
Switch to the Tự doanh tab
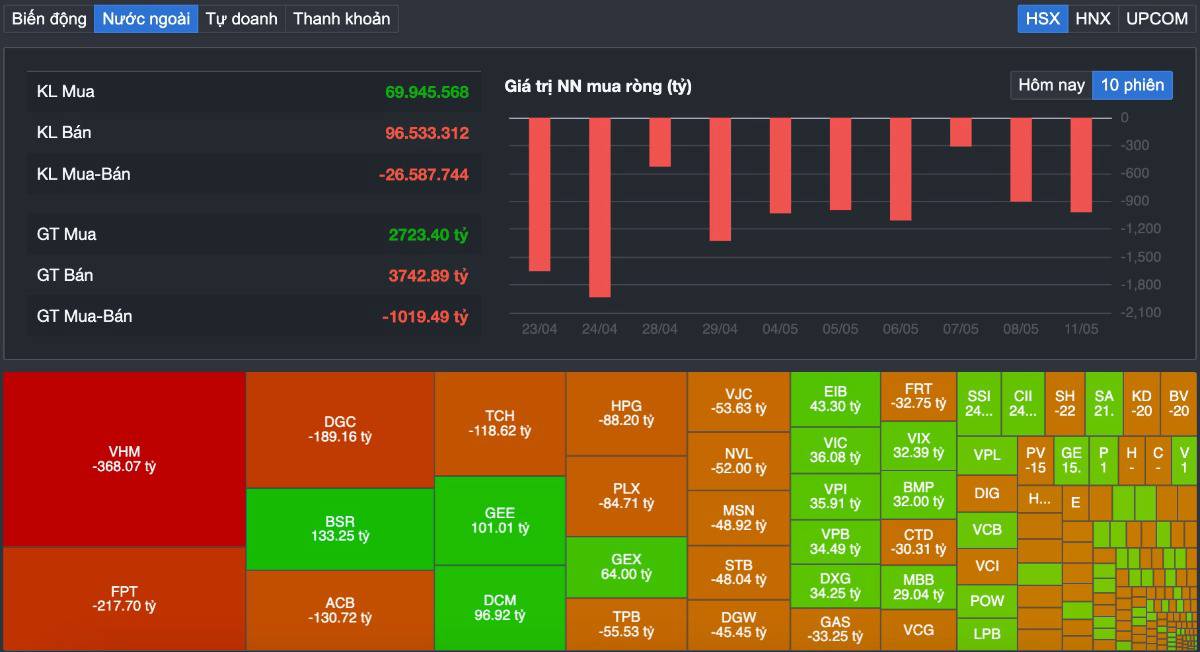[241, 19]
